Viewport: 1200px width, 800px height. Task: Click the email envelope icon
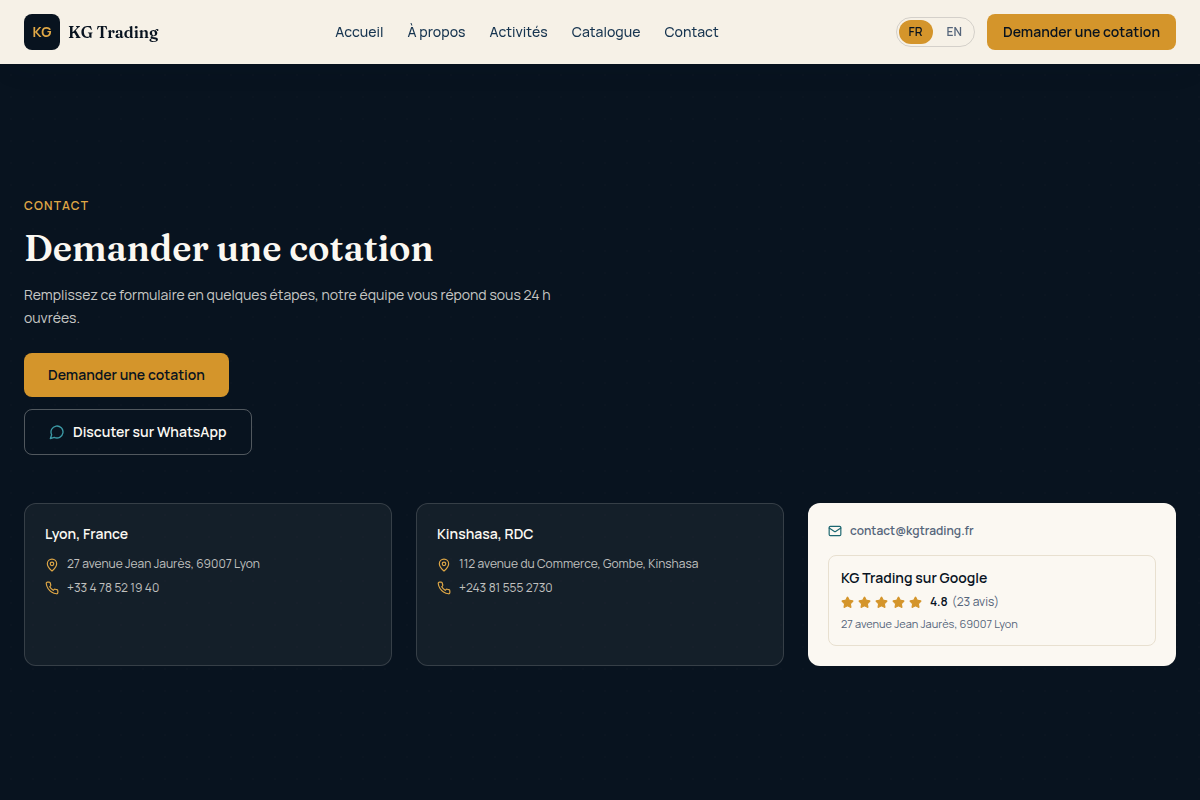pyautogui.click(x=835, y=531)
